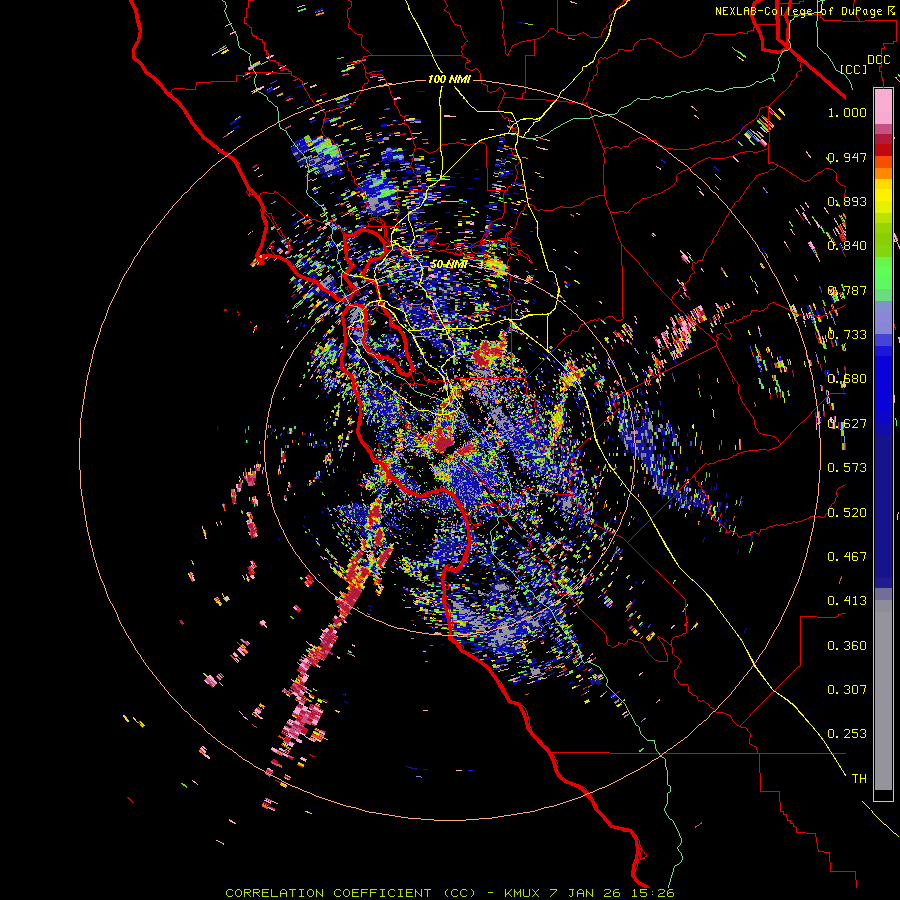The image size is (900, 900).
Task: Click the 0.413 legend value
Action: tap(847, 601)
